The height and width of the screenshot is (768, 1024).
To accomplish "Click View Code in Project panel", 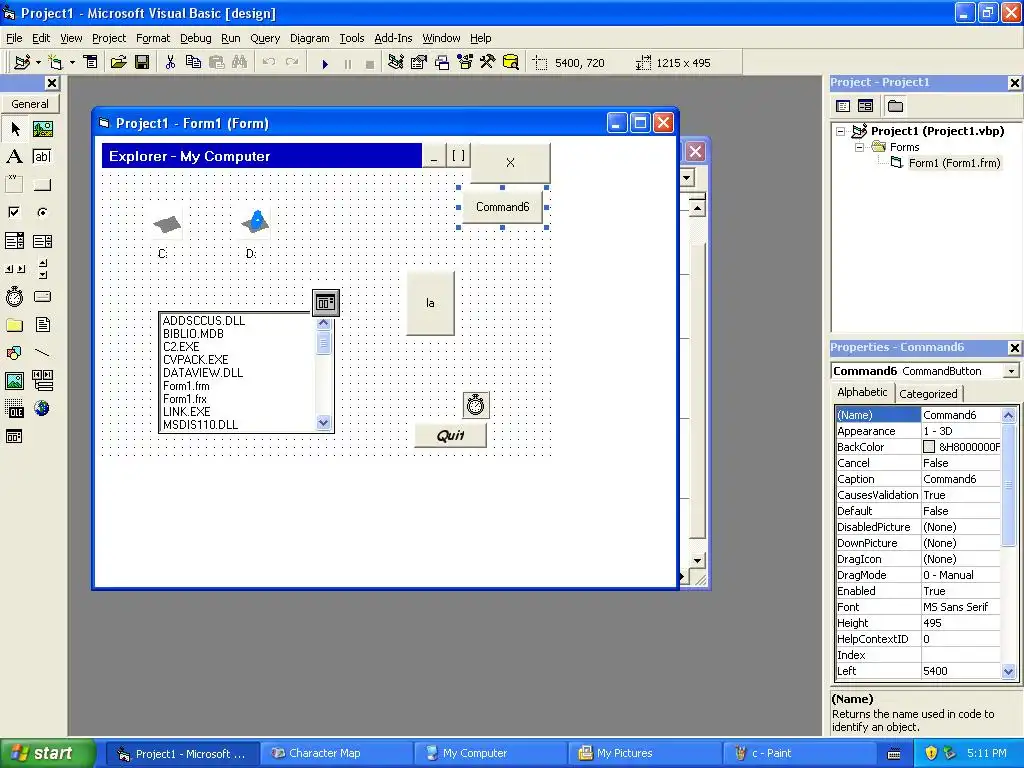I will [843, 106].
